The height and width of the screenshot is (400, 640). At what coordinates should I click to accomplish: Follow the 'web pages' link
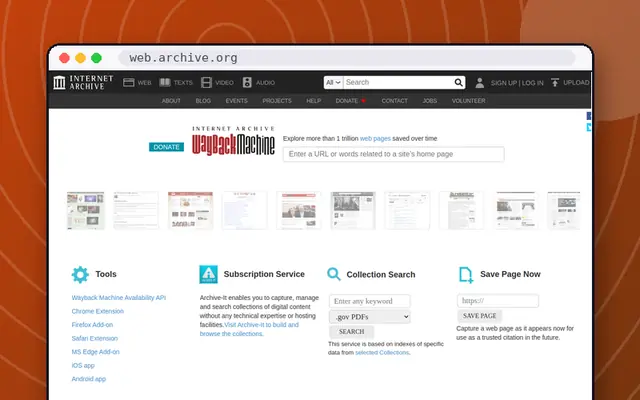[375, 138]
